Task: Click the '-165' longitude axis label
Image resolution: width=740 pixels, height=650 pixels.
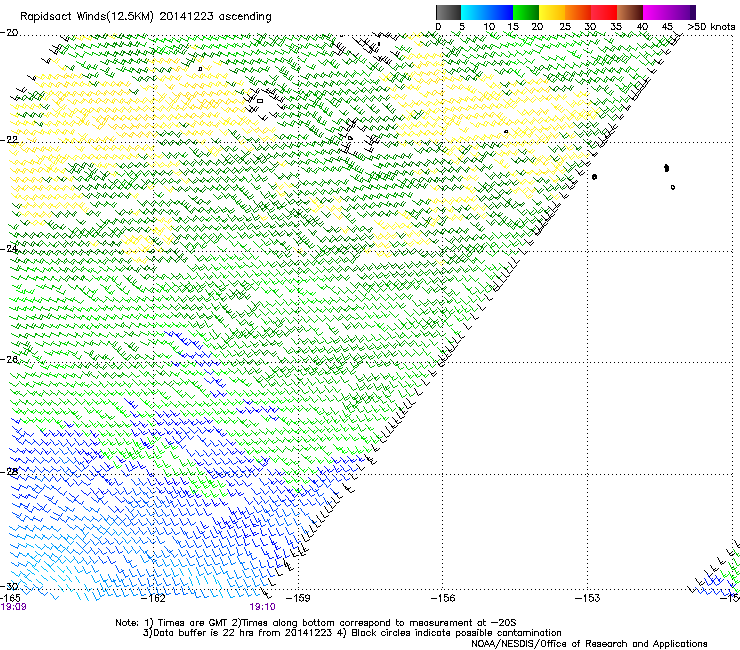Action: pos(10,598)
